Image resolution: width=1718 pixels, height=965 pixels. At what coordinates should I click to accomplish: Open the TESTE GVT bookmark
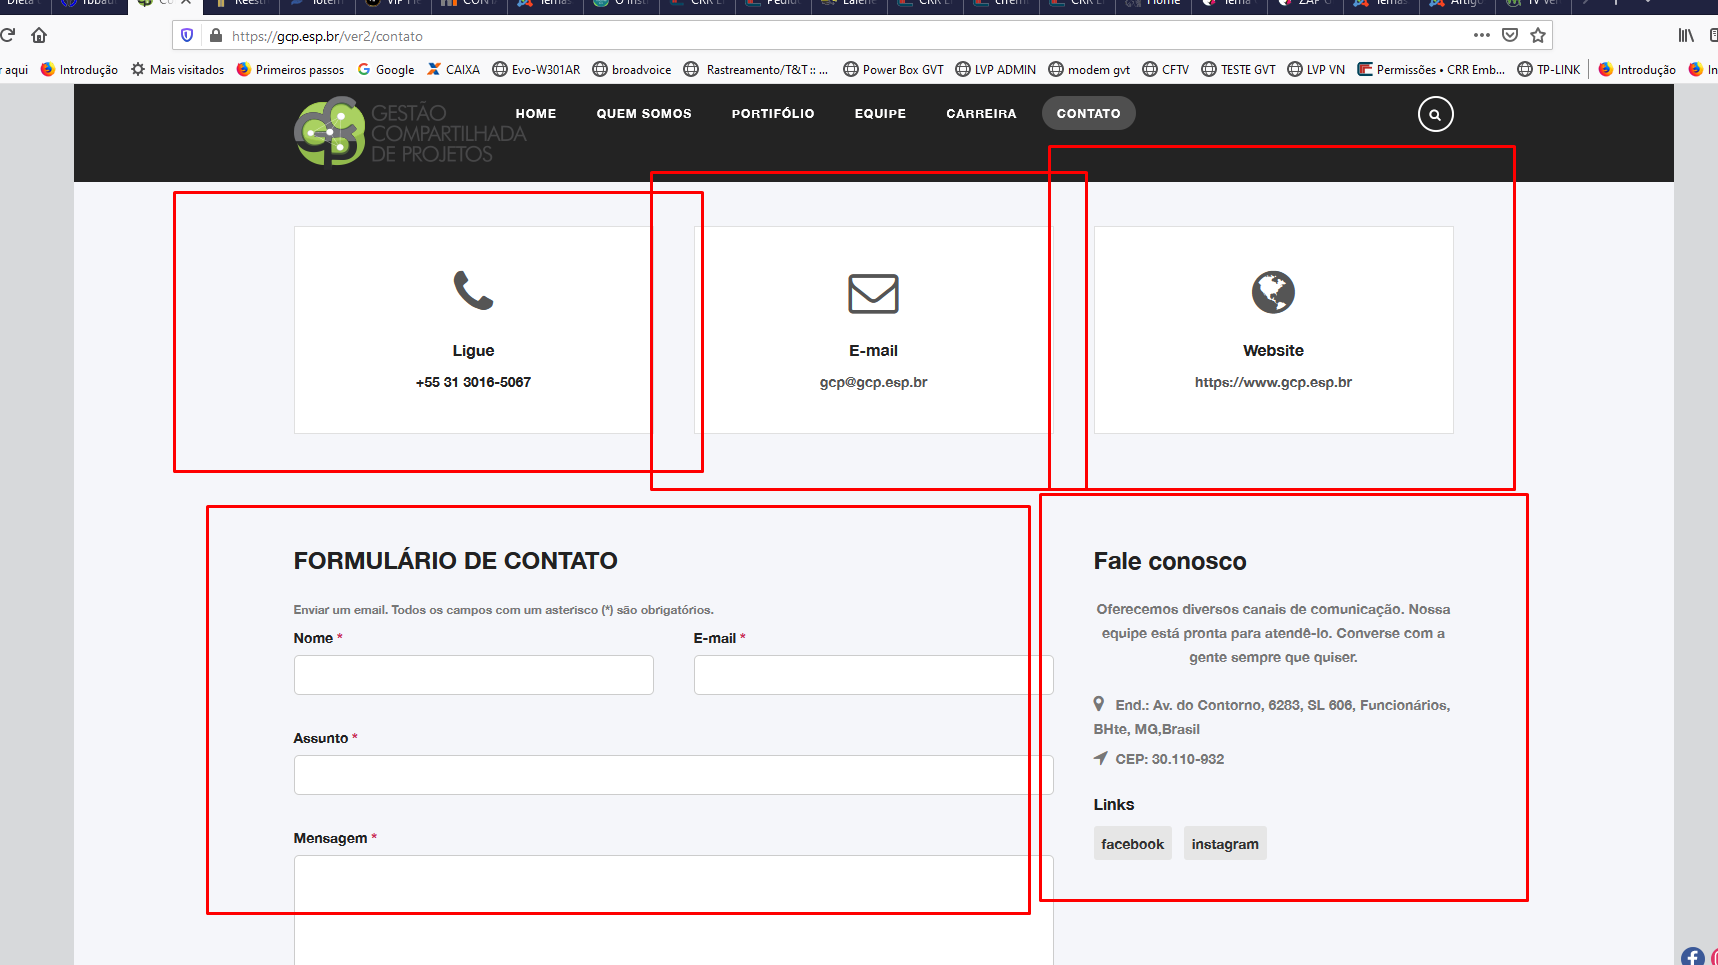tap(1238, 70)
